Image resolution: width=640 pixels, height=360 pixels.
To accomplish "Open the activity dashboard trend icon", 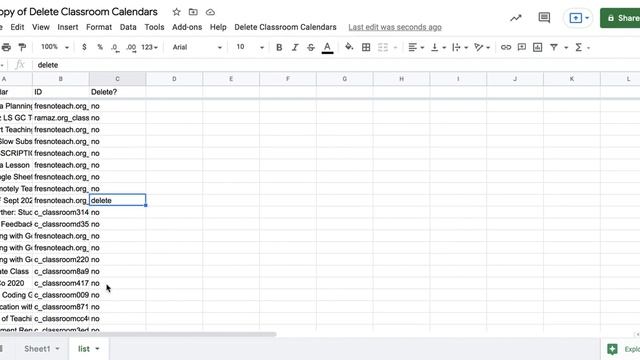I will click(x=516, y=18).
